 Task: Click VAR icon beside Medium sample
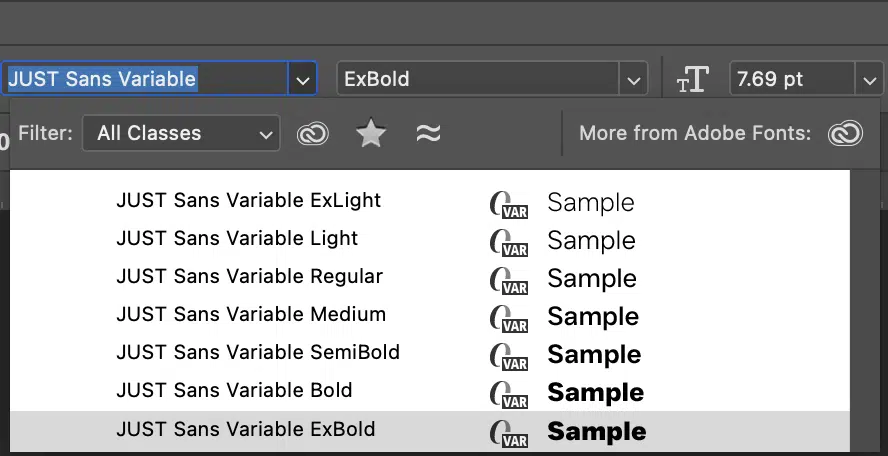tap(509, 318)
